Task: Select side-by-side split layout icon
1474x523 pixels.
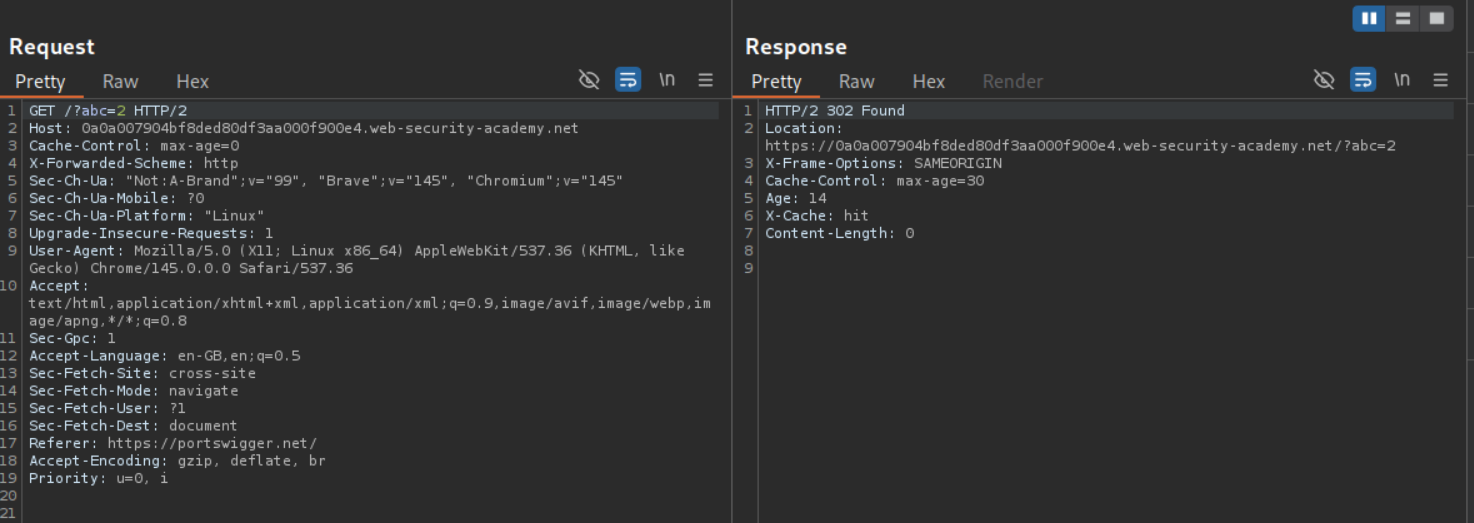Action: pyautogui.click(x=1369, y=18)
